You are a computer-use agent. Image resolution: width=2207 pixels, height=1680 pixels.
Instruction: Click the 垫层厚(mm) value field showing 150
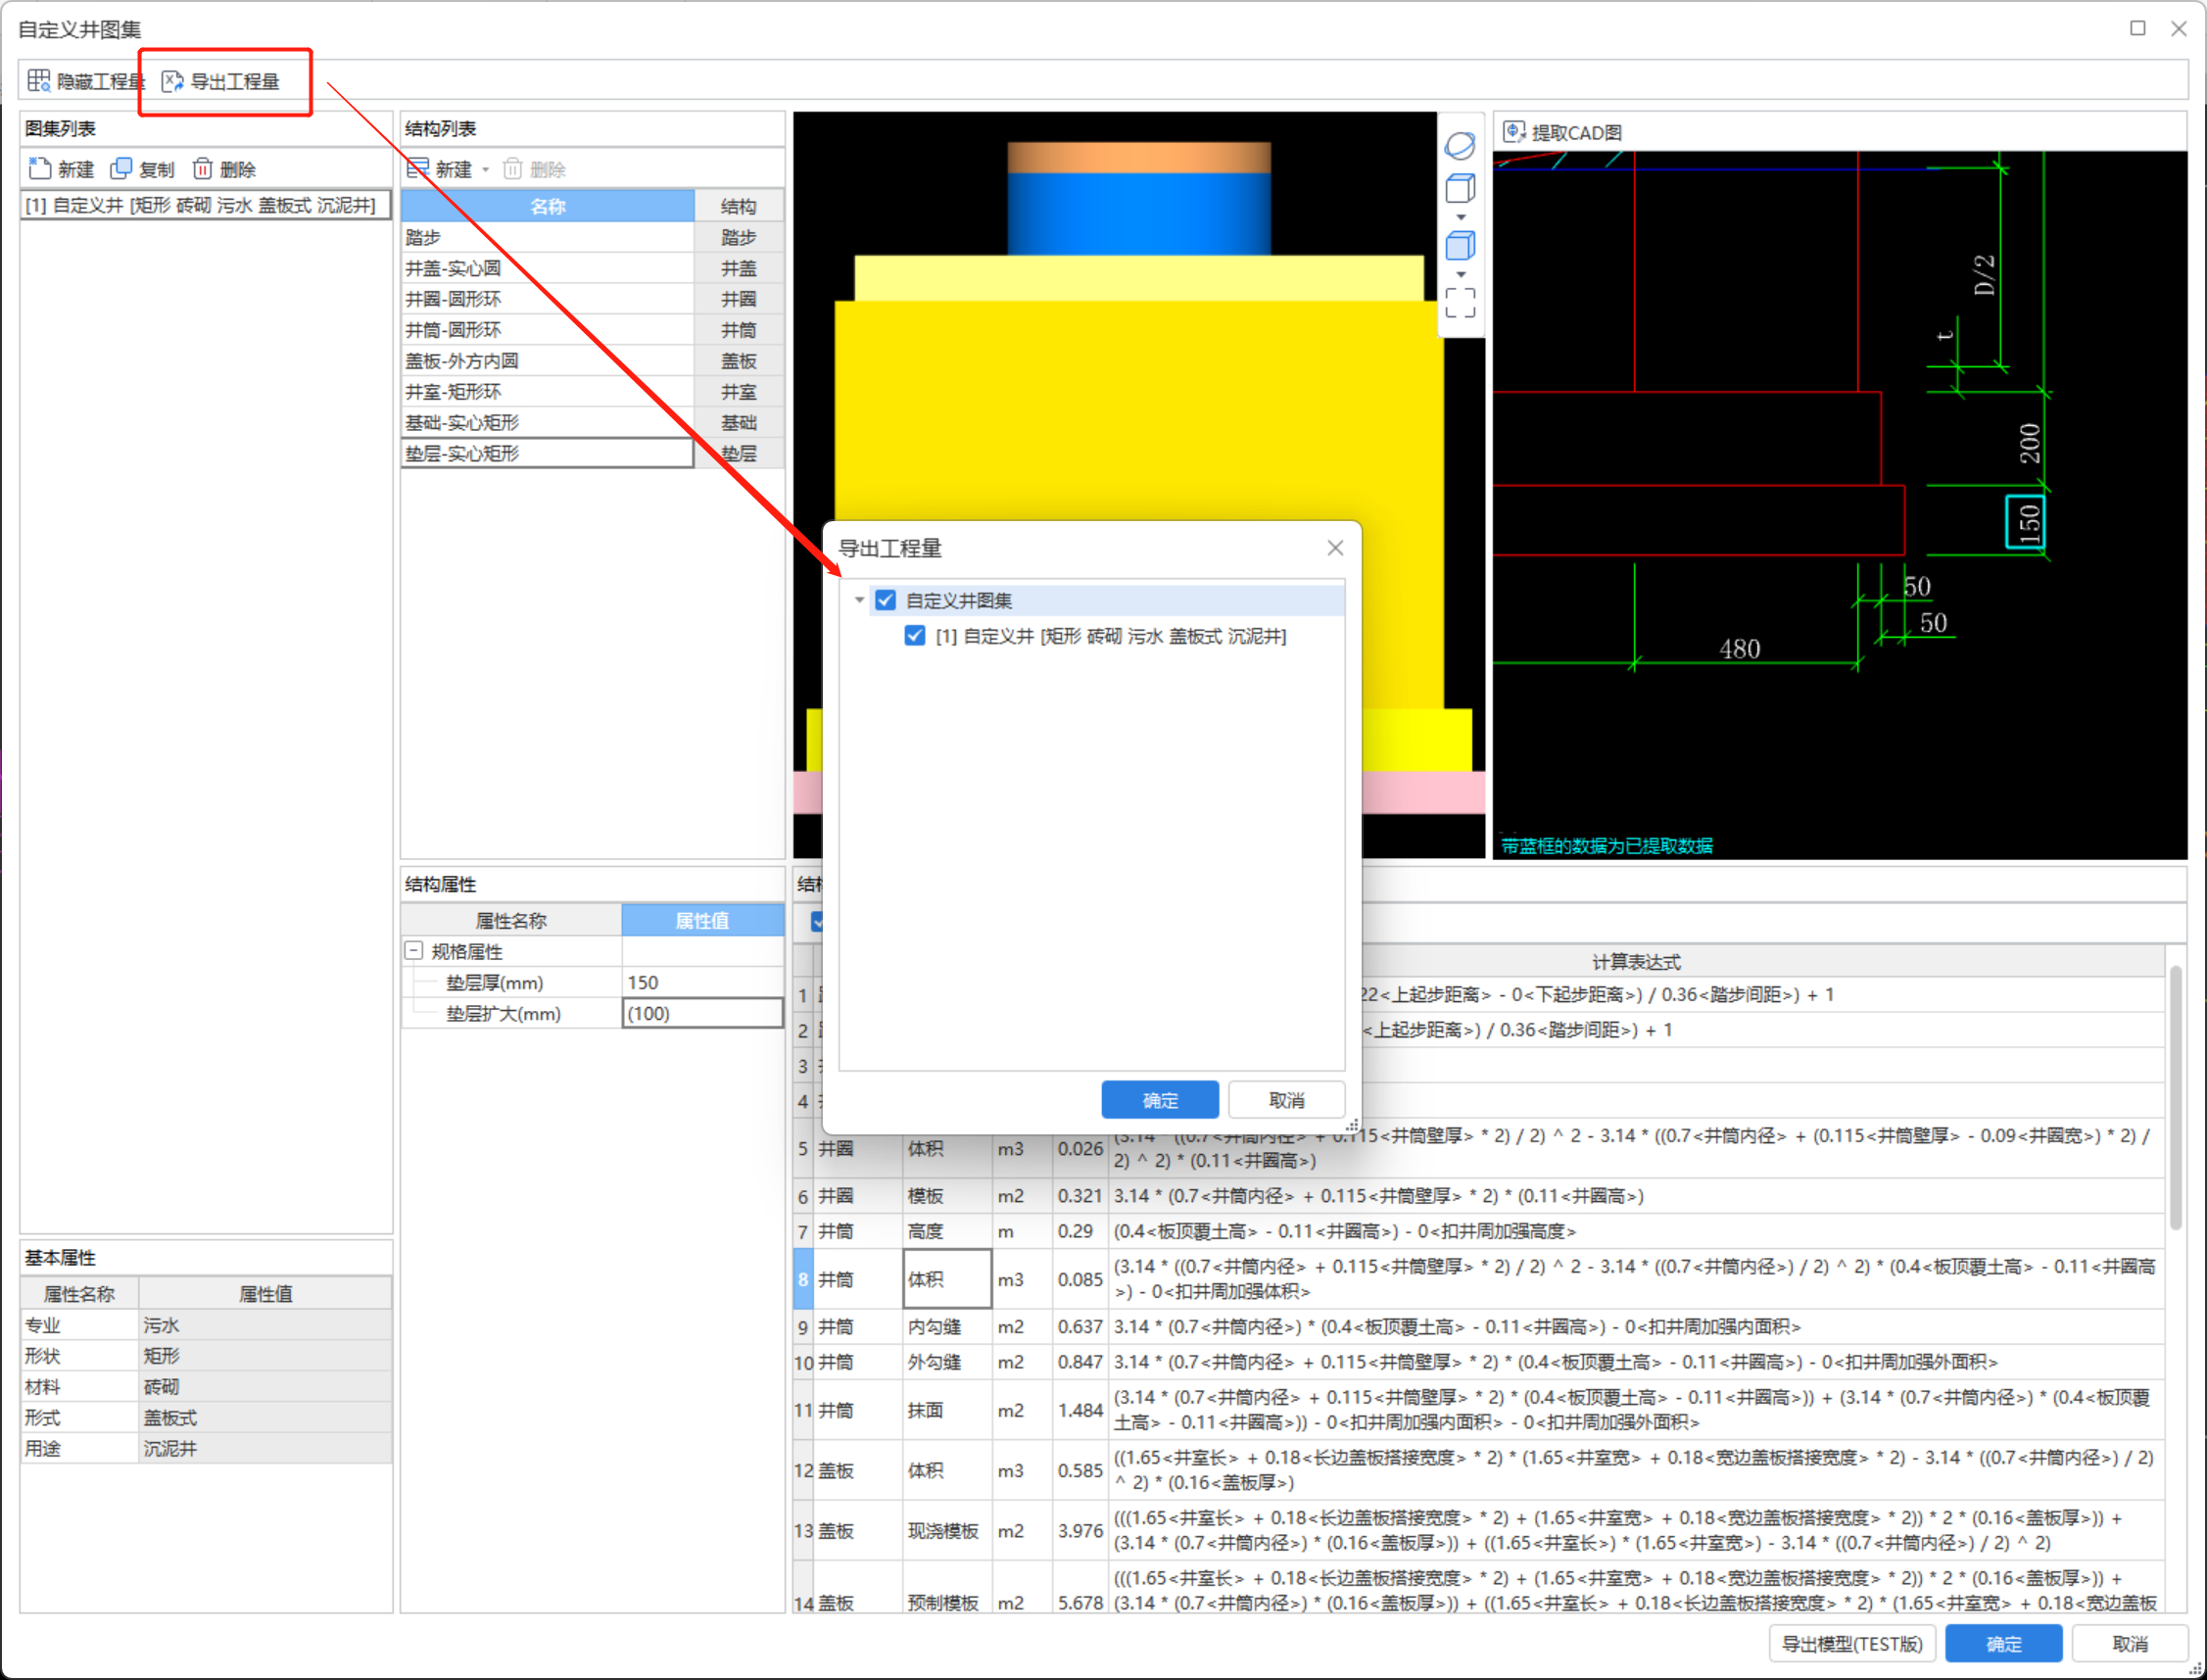point(702,982)
